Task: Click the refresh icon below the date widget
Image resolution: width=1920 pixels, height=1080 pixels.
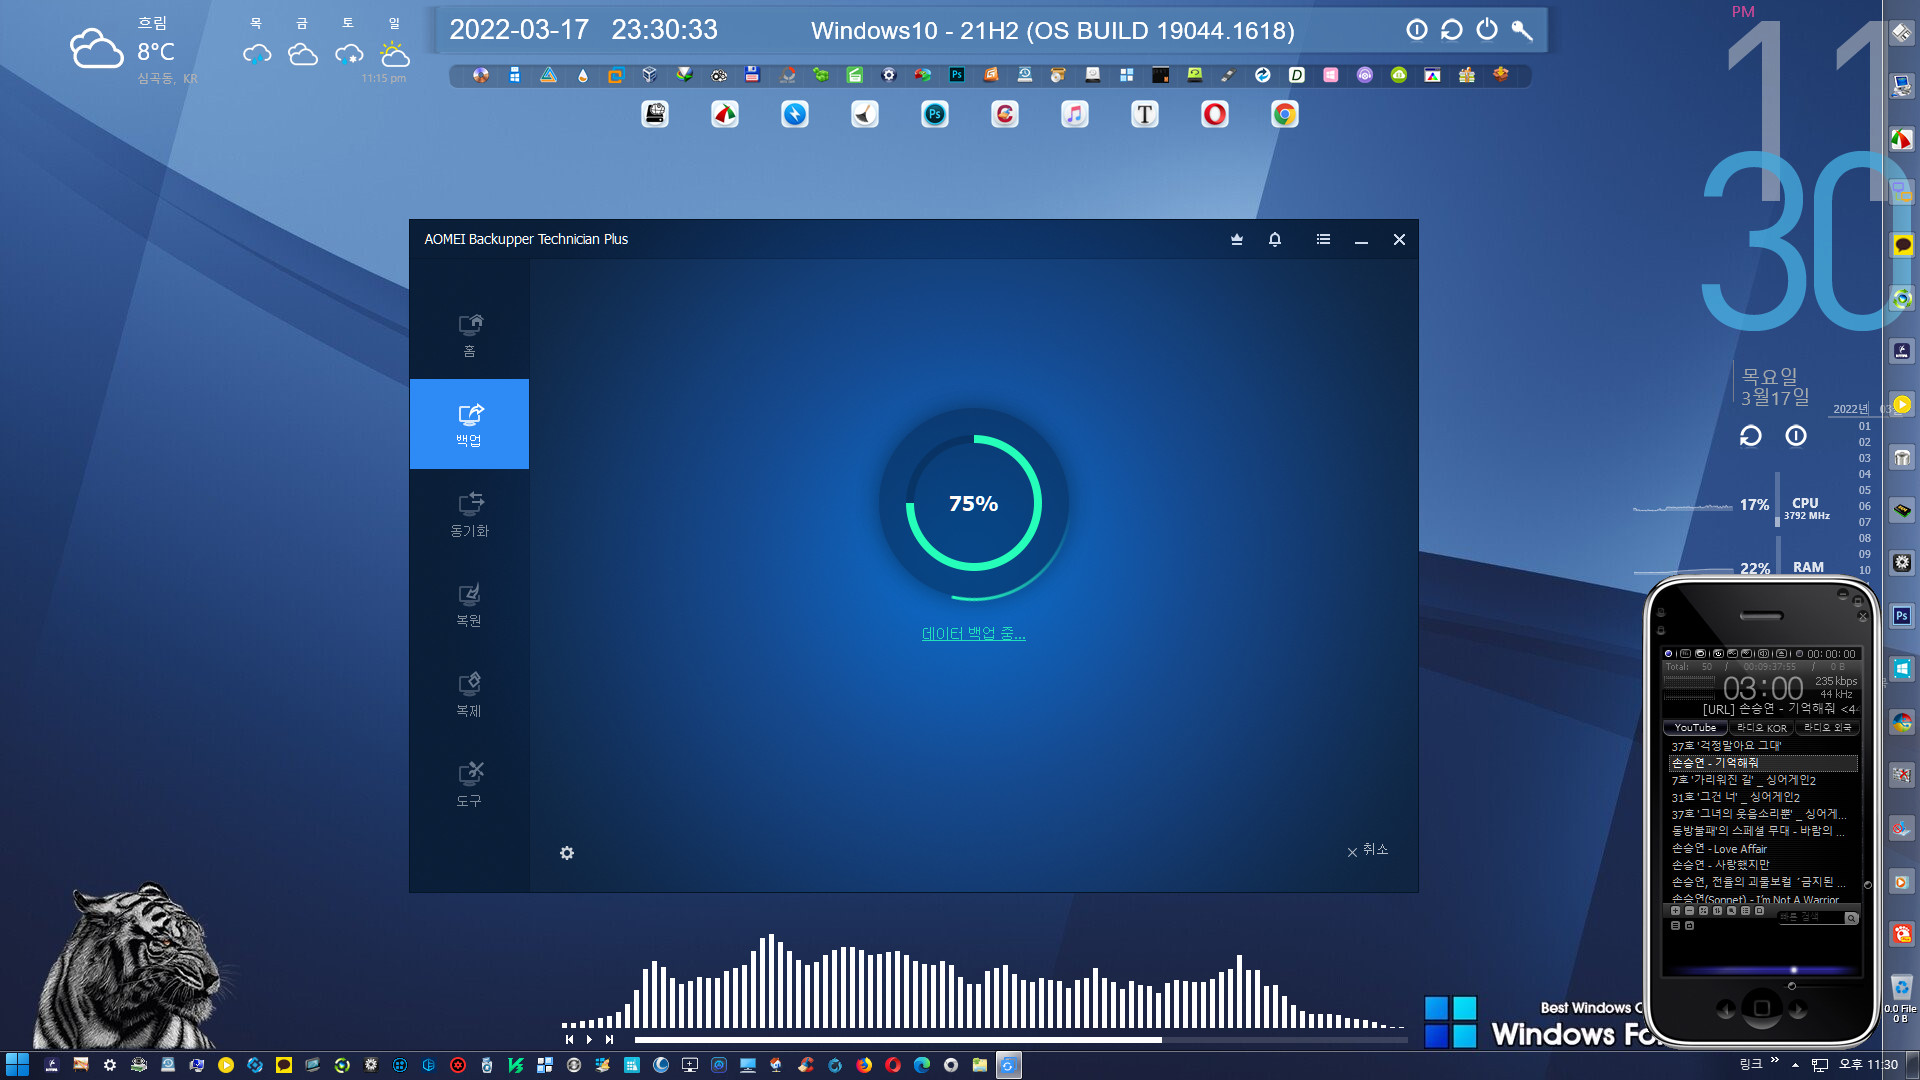Action: (1750, 436)
